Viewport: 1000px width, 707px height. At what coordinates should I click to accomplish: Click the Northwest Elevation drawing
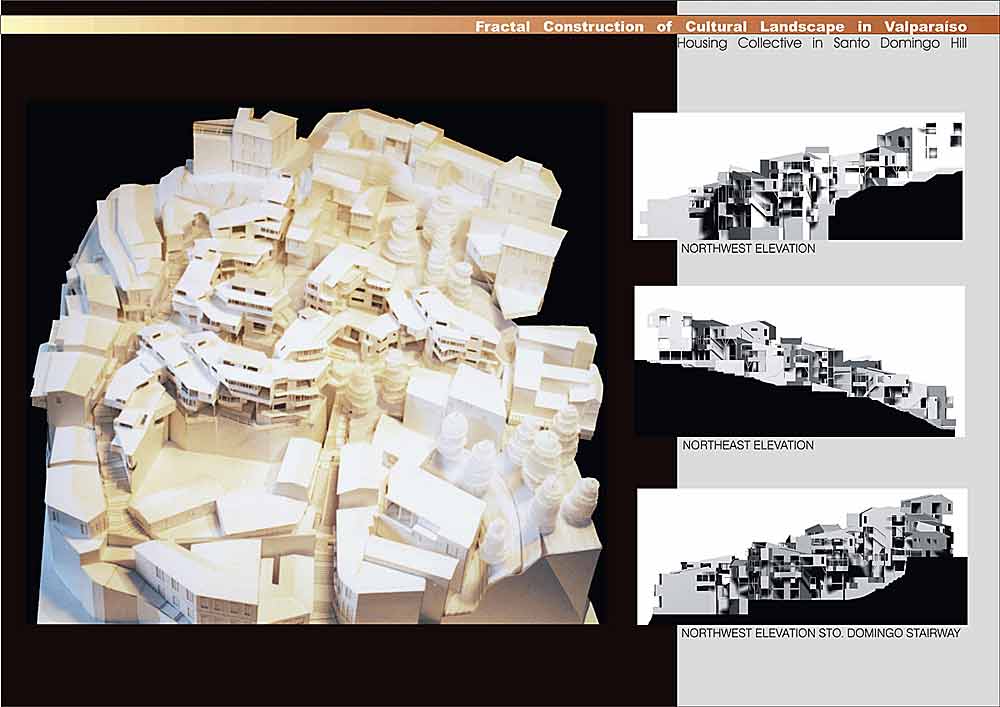(x=798, y=177)
